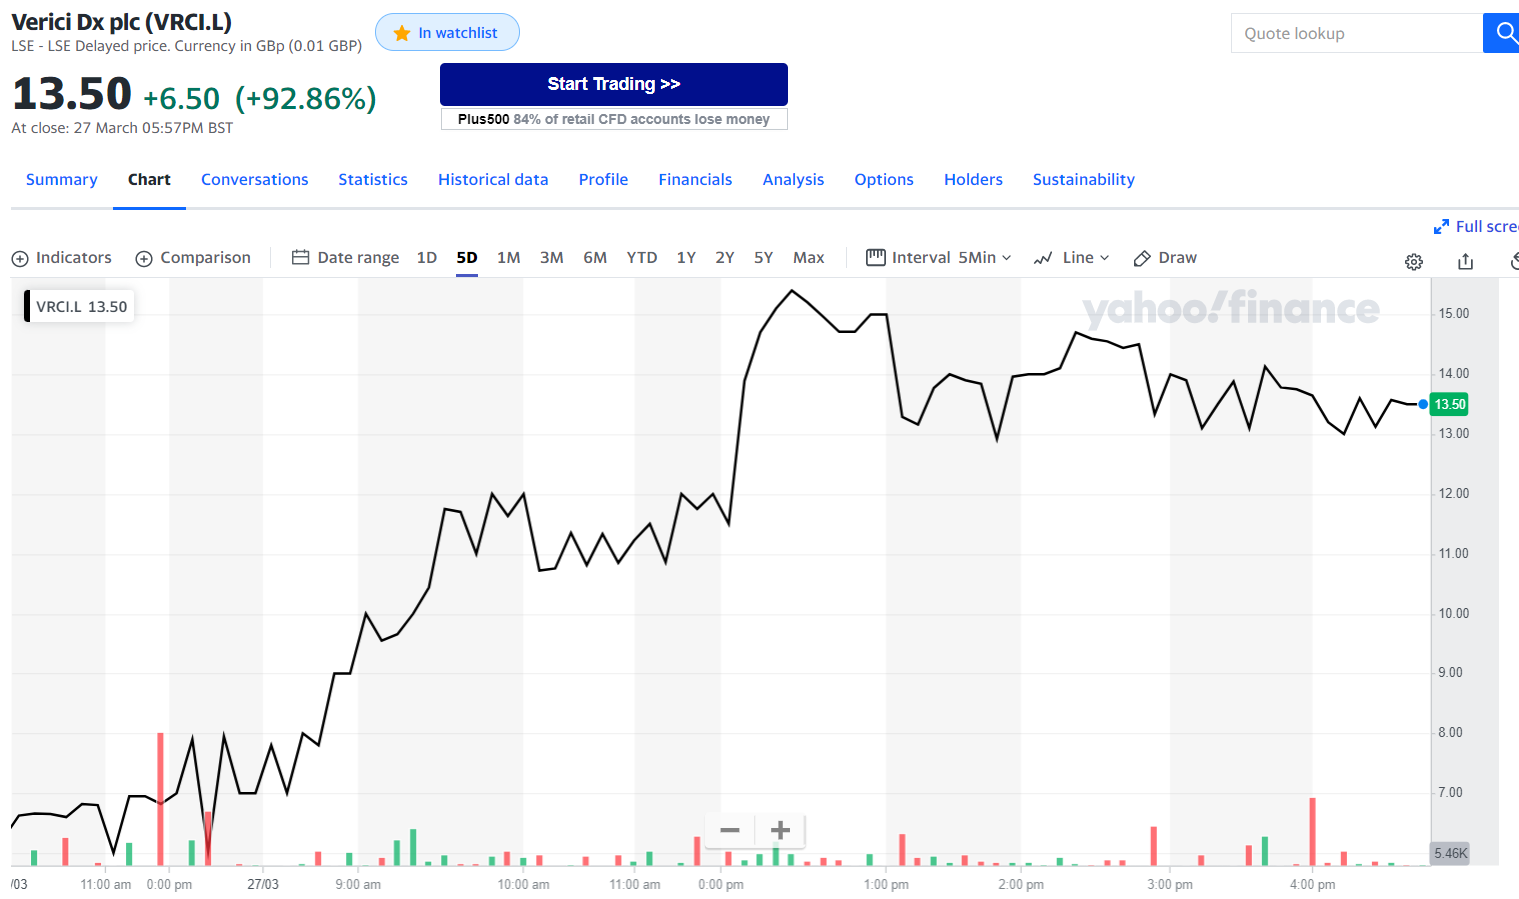Image resolution: width=1519 pixels, height=899 pixels.
Task: Select the 1D range
Action: 427,257
